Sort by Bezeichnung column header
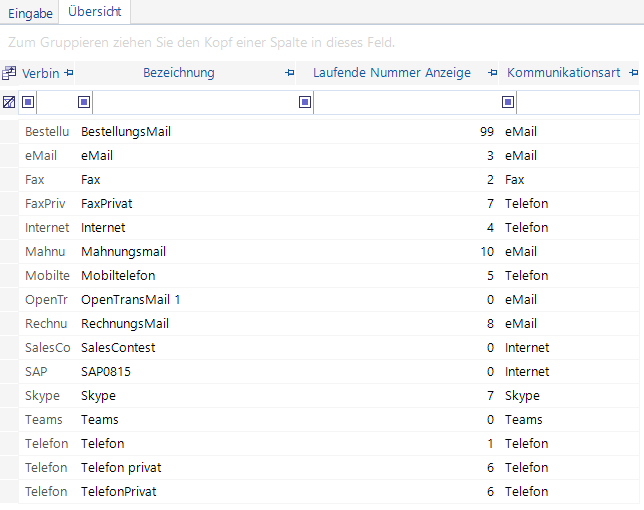This screenshot has height=510, width=644. (179, 73)
